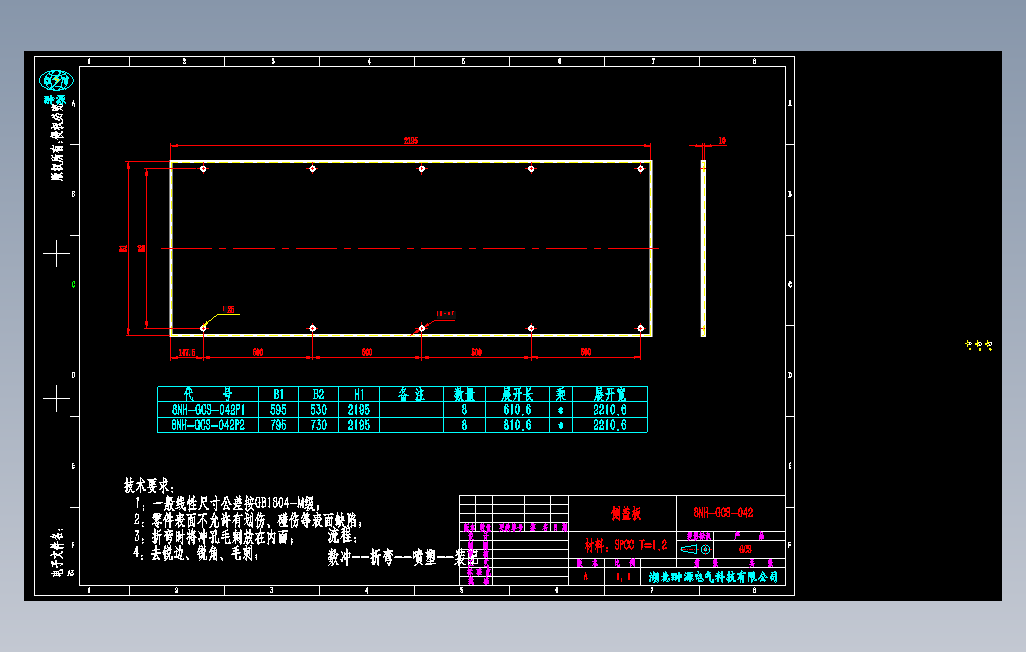
Task: Click the 2210.6 value in P1 row
Action: pyautogui.click(x=610, y=410)
